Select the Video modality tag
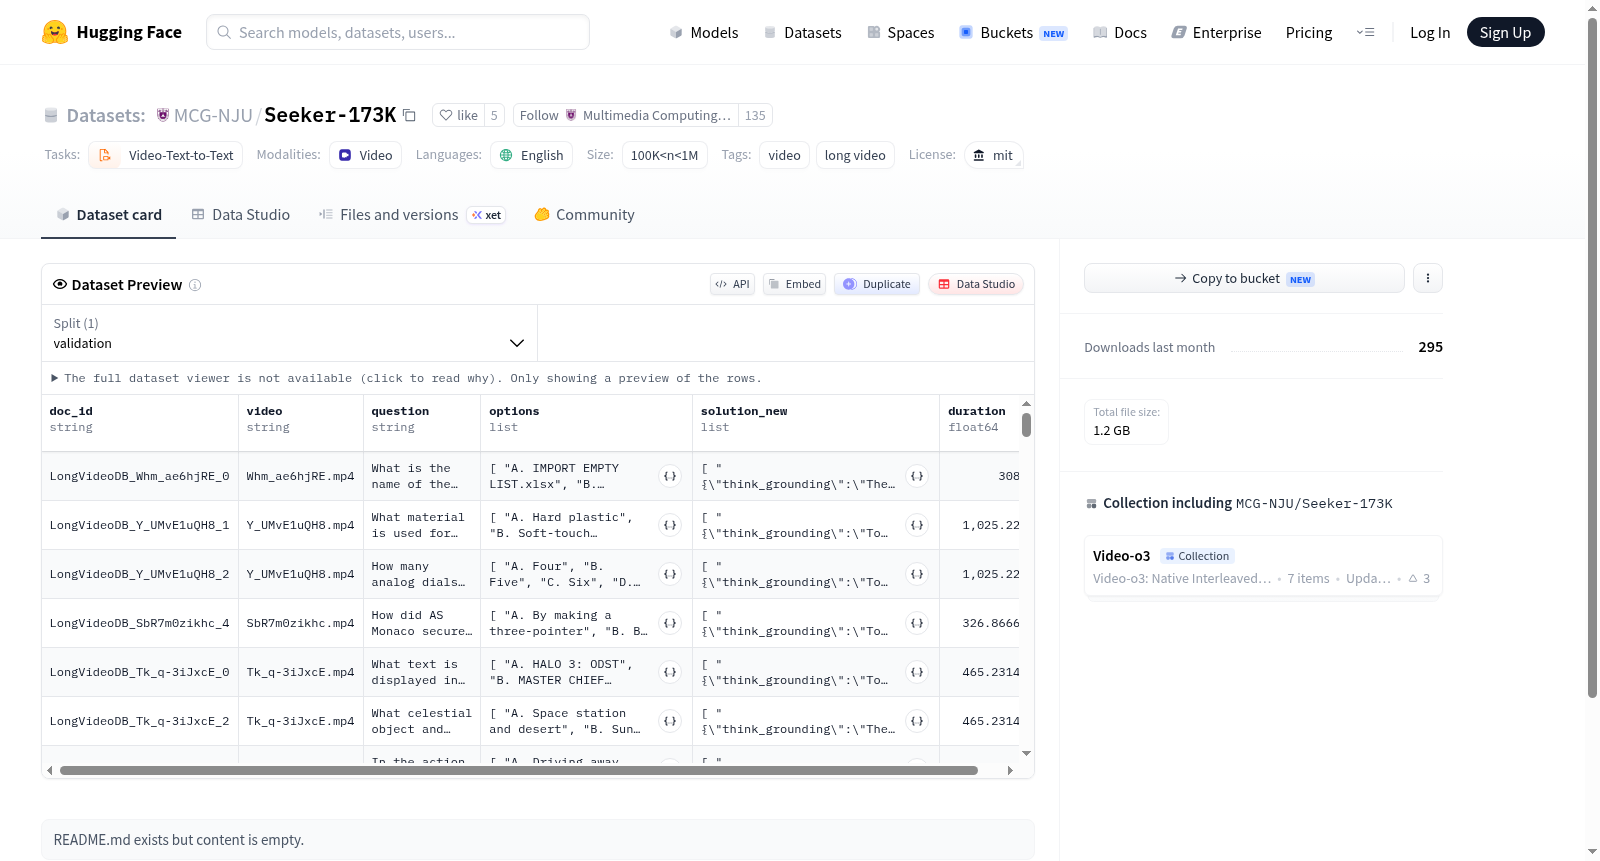 click(365, 155)
